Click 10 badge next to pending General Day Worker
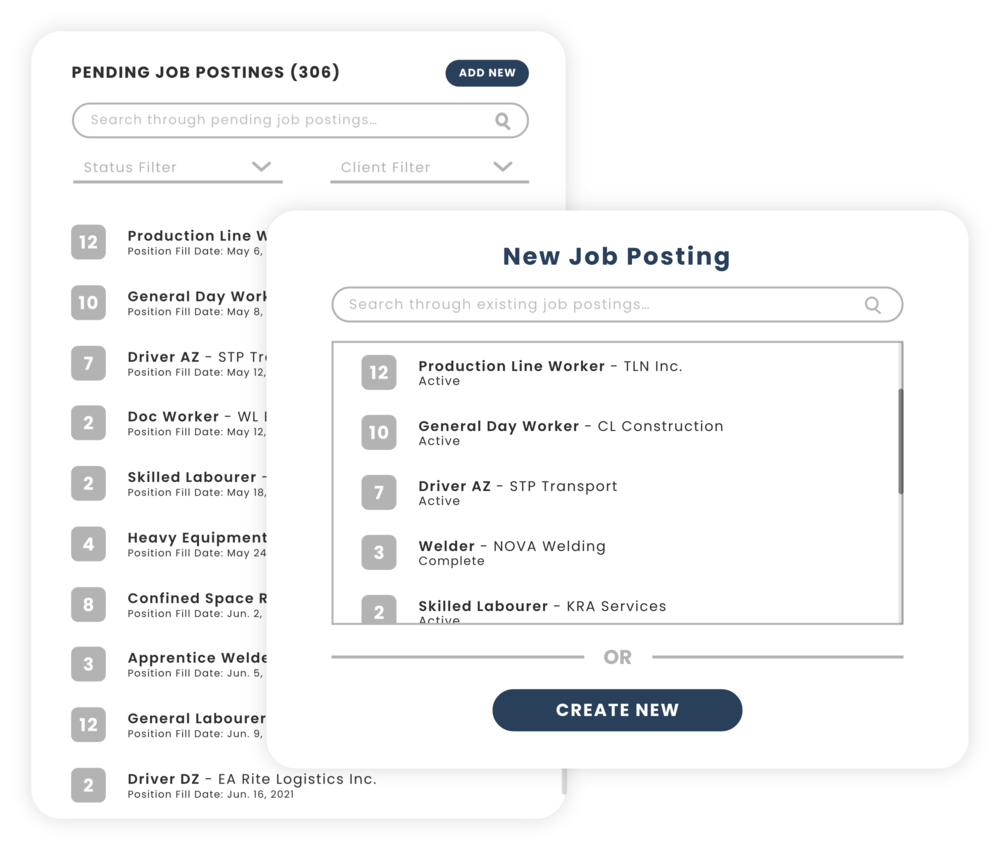Image resolution: width=1000 pixels, height=850 pixels. click(x=88, y=303)
